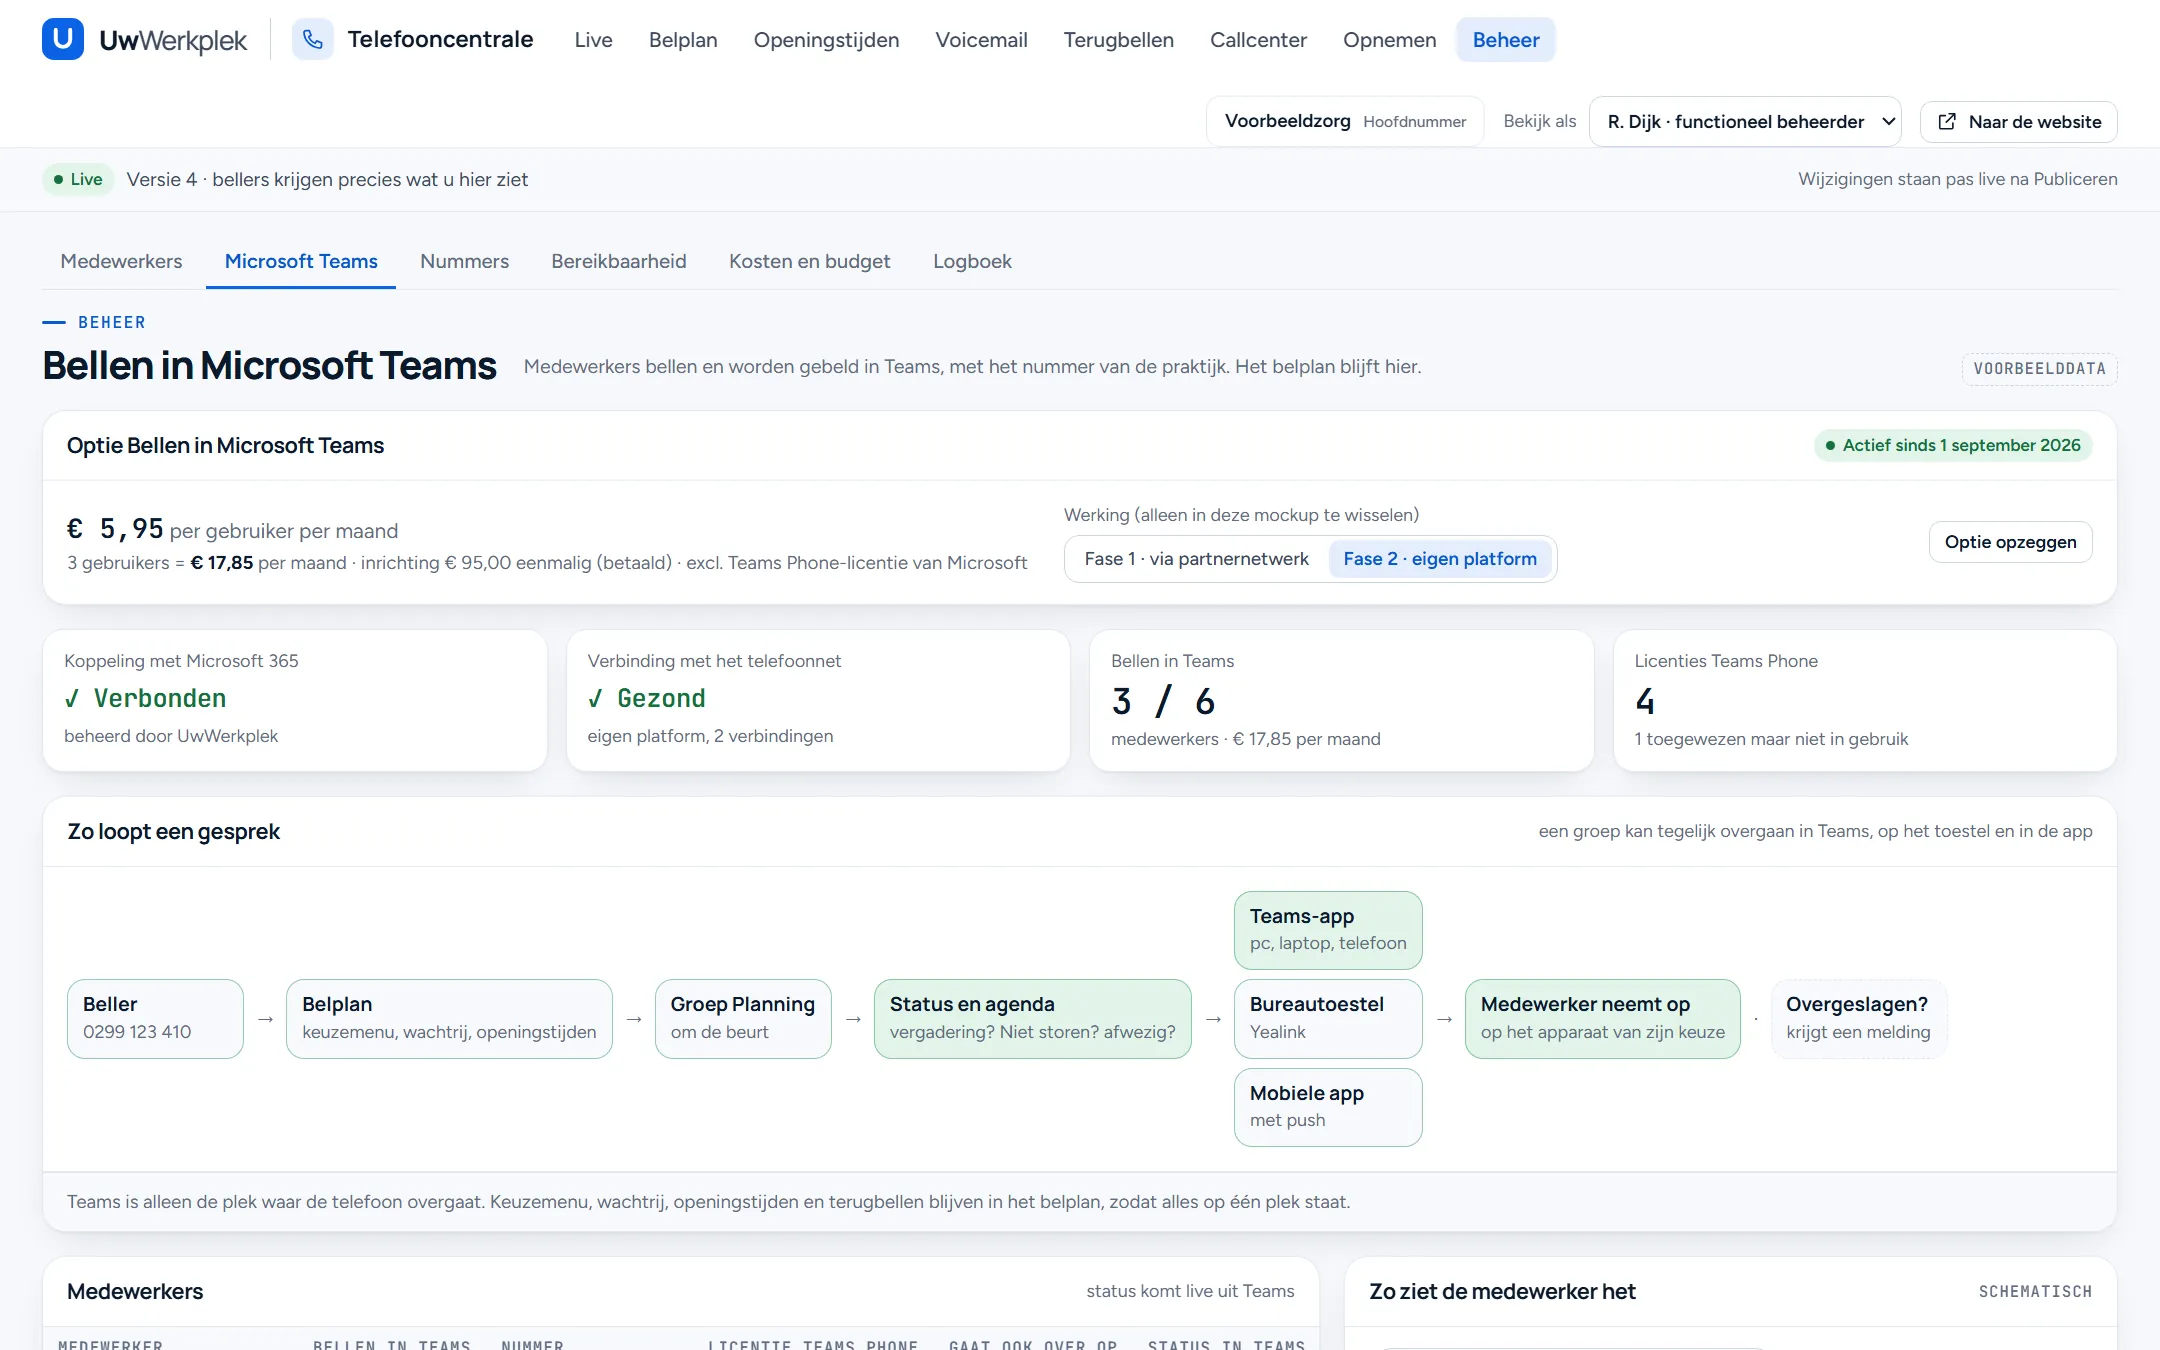Click the green Live status badge
This screenshot has height=1350, width=2160.
[x=78, y=179]
